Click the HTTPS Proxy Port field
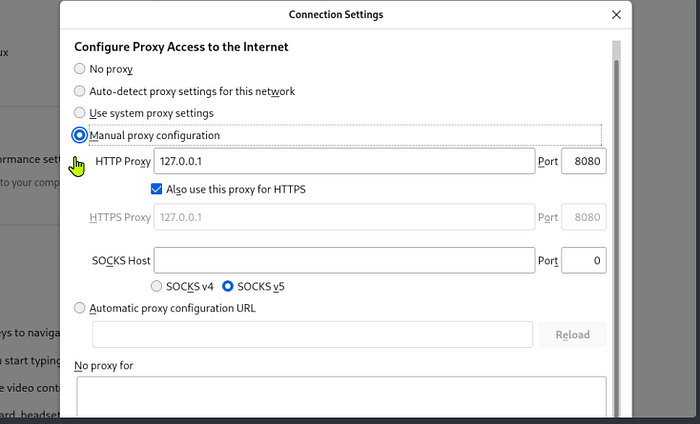Viewport: 700px width, 424px height. tap(583, 217)
